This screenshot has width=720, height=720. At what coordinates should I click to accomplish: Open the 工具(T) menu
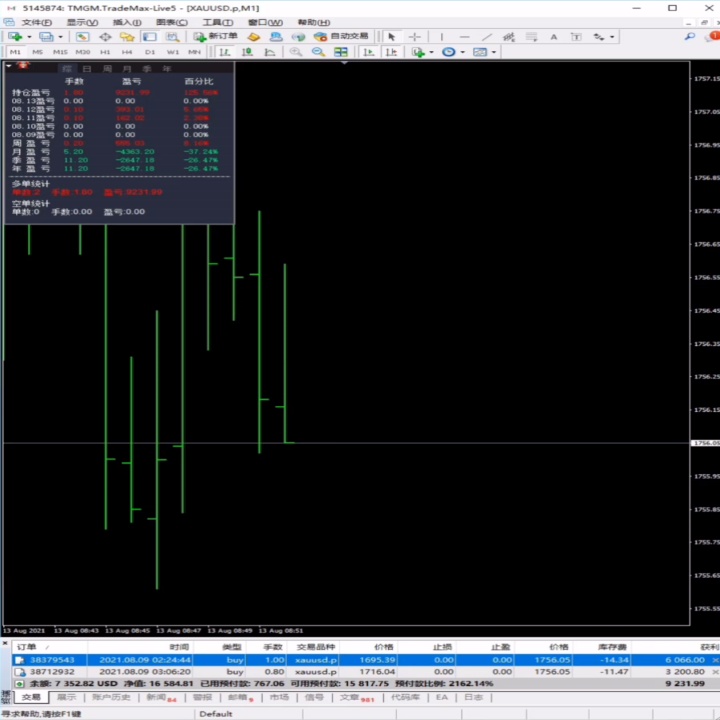(x=218, y=22)
